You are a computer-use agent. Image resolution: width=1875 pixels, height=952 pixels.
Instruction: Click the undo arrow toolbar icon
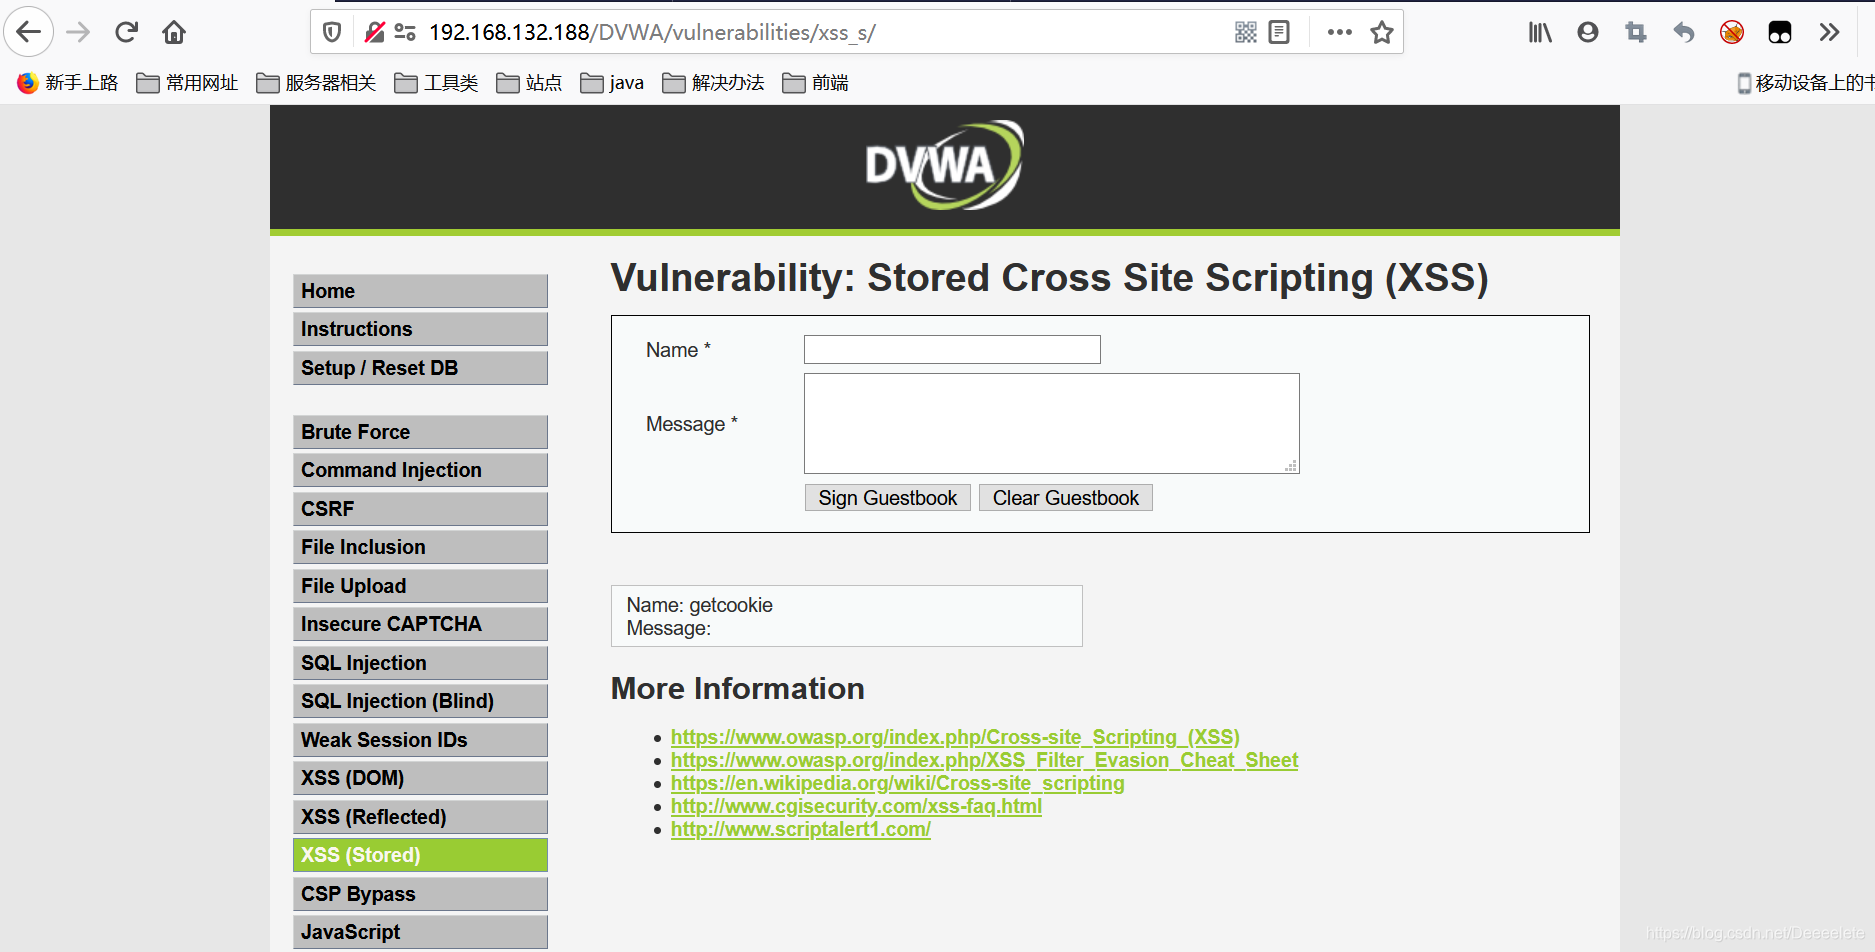coord(1684,32)
